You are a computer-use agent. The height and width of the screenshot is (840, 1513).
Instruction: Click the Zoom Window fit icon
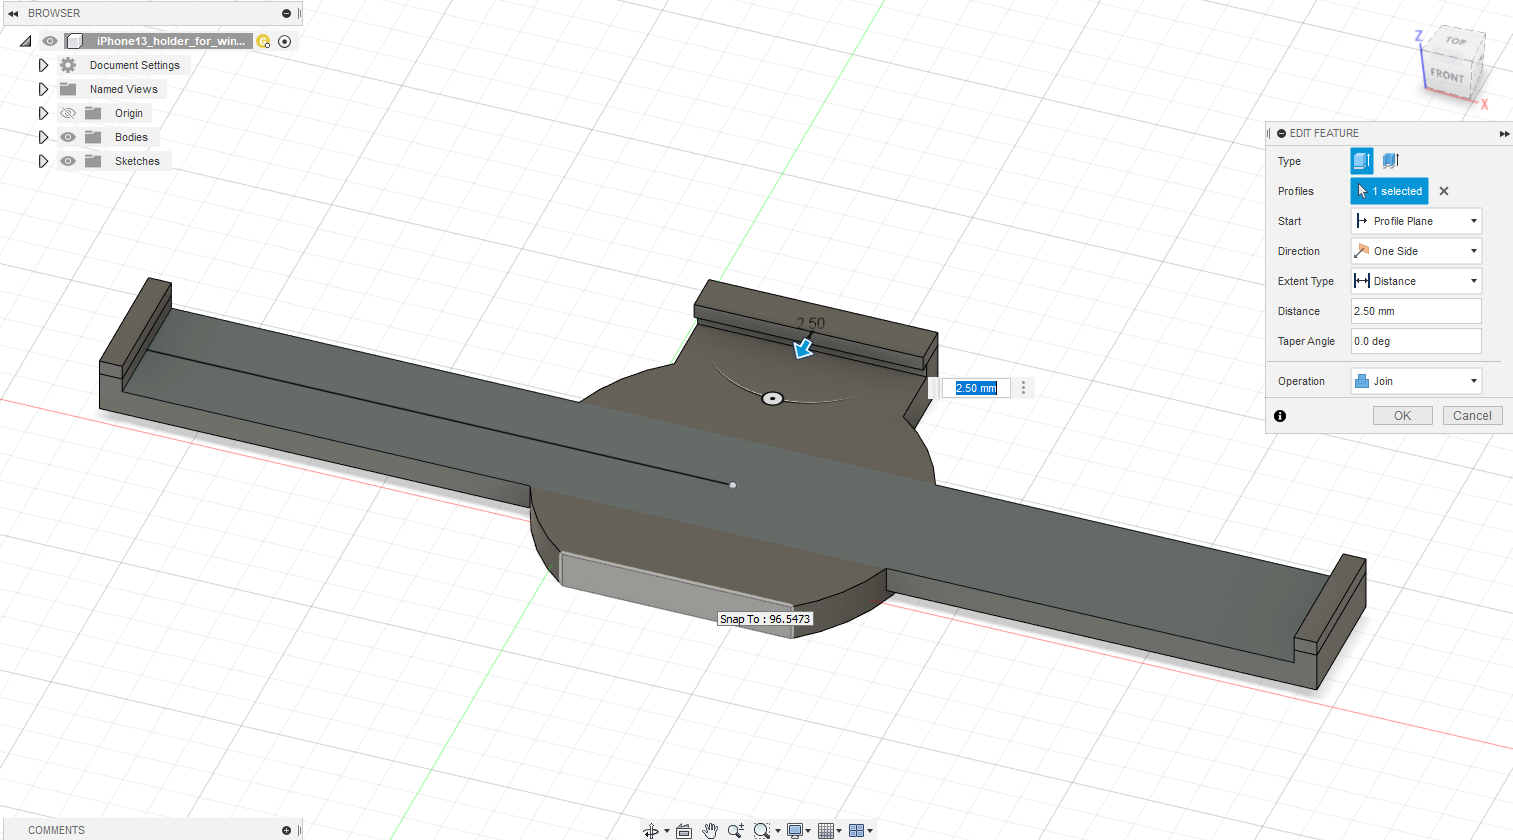(x=762, y=830)
